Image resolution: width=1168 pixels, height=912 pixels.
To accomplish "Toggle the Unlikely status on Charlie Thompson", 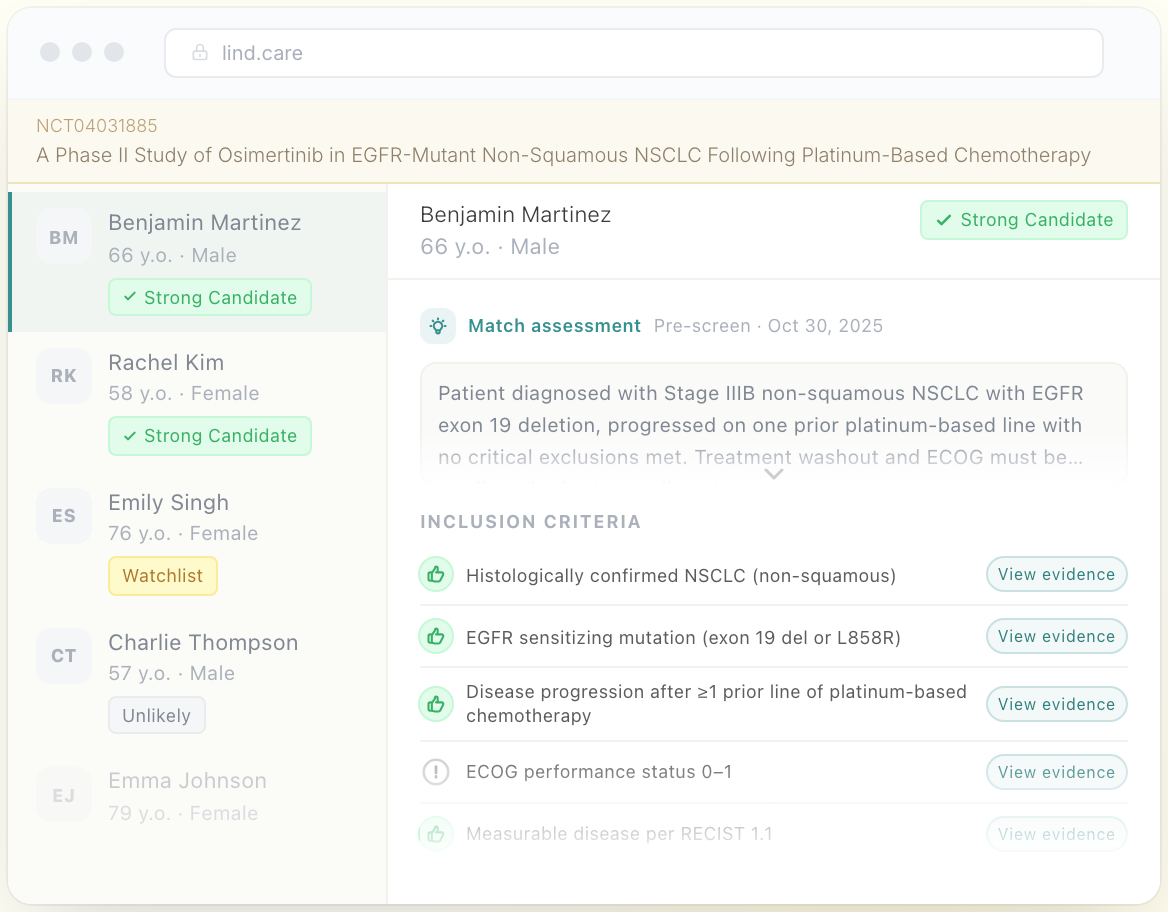I will click(157, 715).
